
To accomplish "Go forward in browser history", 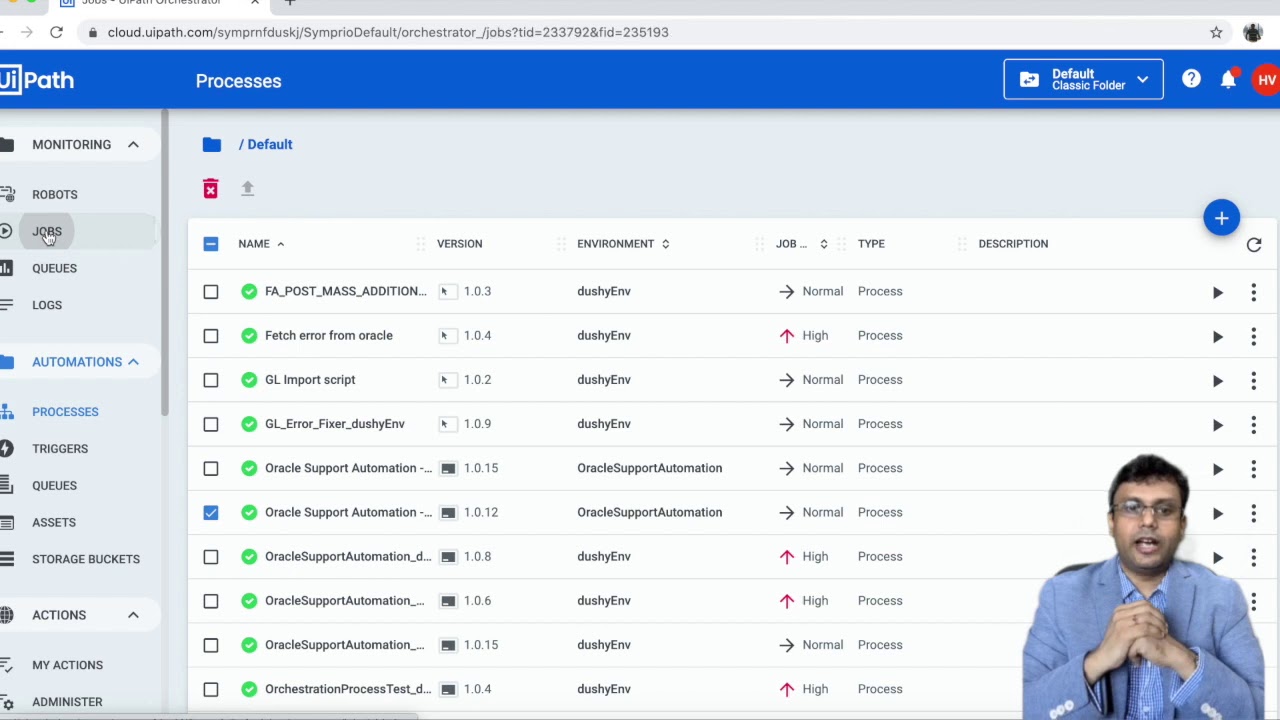I will pyautogui.click(x=26, y=32).
